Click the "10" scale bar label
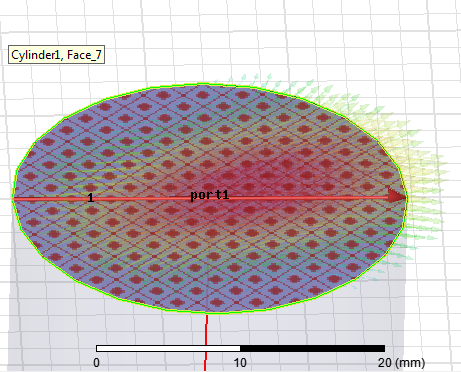Viewport: 461px width, 372px height. [240, 363]
